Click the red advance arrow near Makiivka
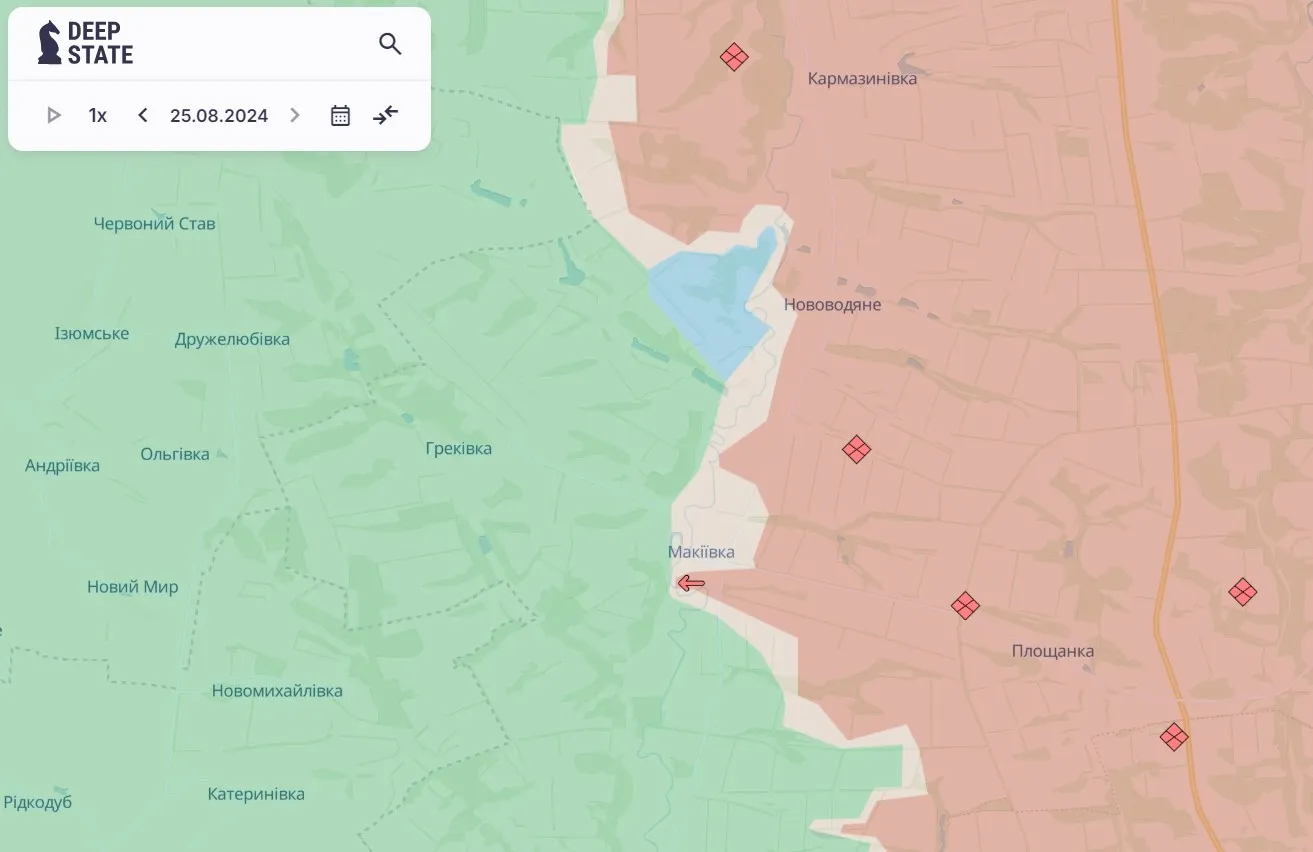Viewport: 1313px width, 852px height. 689,583
